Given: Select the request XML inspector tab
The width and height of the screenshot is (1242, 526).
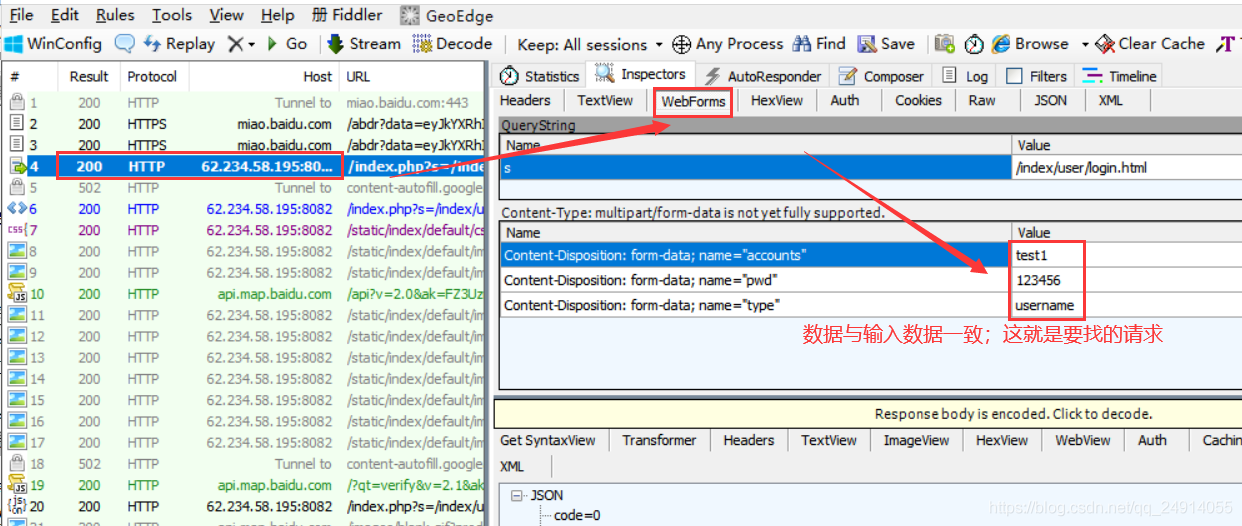Looking at the screenshot, I should tap(1110, 100).
